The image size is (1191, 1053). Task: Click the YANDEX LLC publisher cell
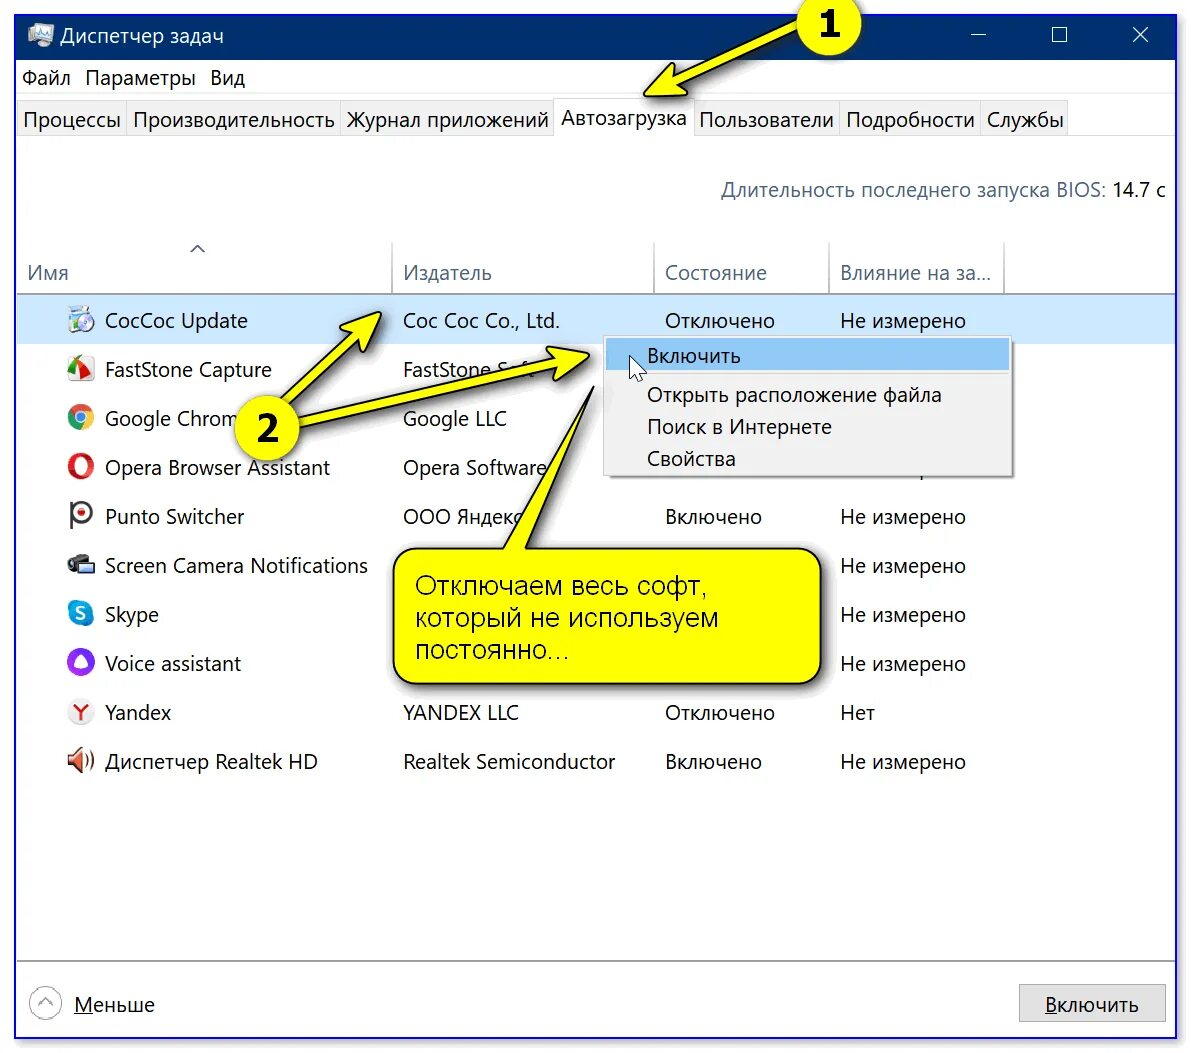click(x=460, y=713)
